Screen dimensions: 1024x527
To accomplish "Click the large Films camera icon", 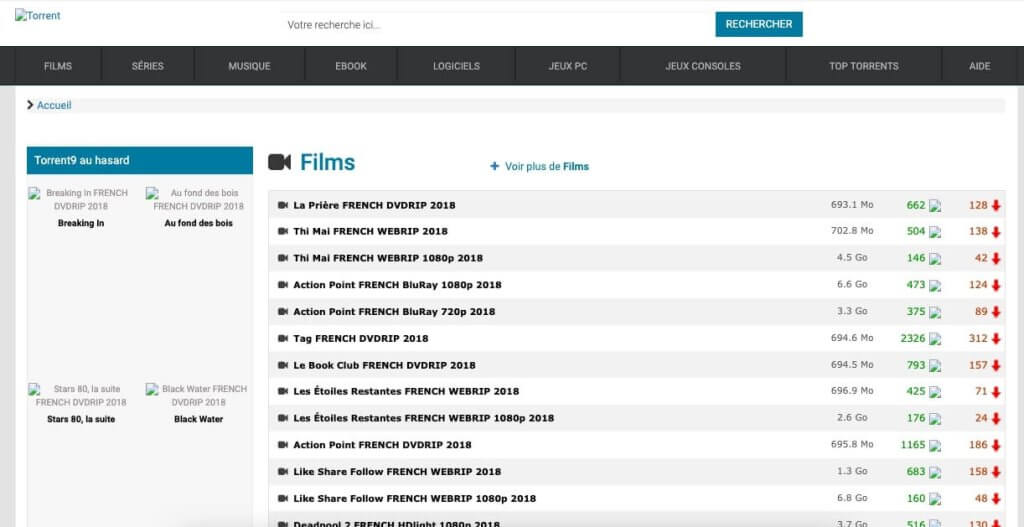I will (279, 162).
